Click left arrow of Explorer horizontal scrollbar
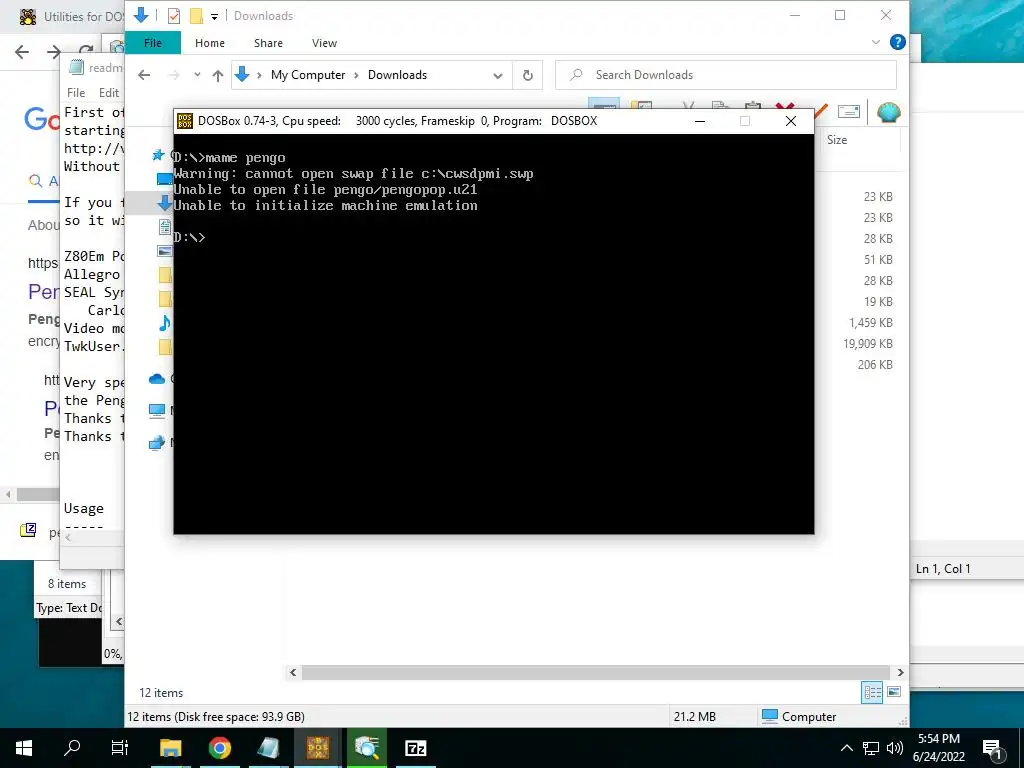The height and width of the screenshot is (768, 1024). [x=293, y=672]
